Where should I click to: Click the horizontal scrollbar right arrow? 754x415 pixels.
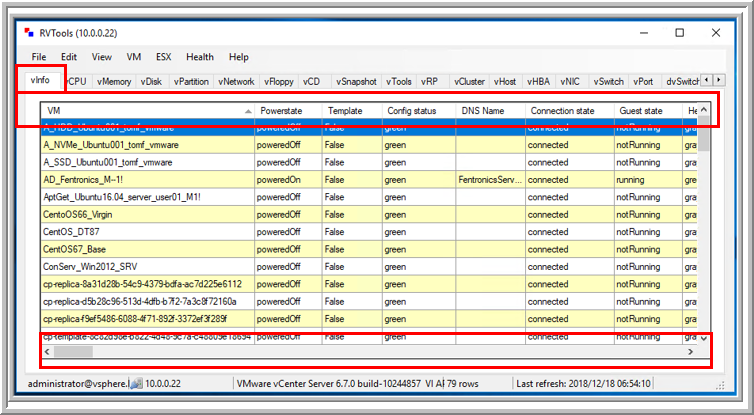(x=688, y=352)
